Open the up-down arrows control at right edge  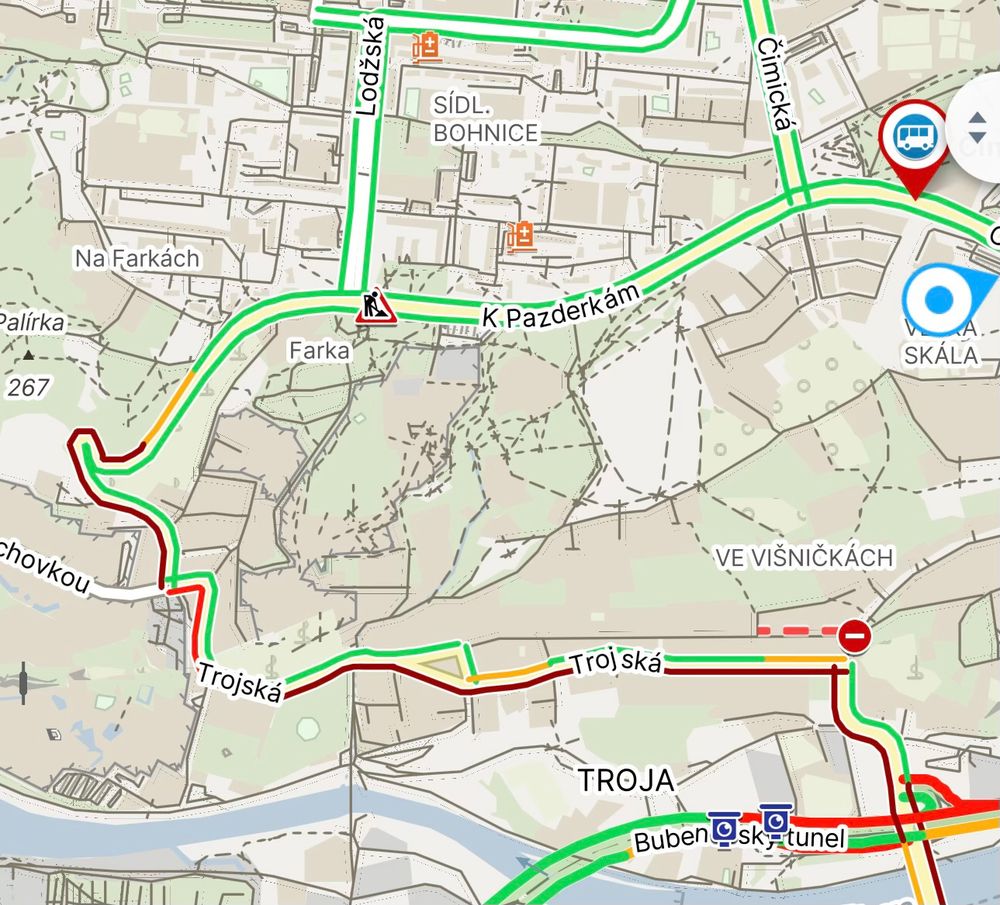coord(977,128)
